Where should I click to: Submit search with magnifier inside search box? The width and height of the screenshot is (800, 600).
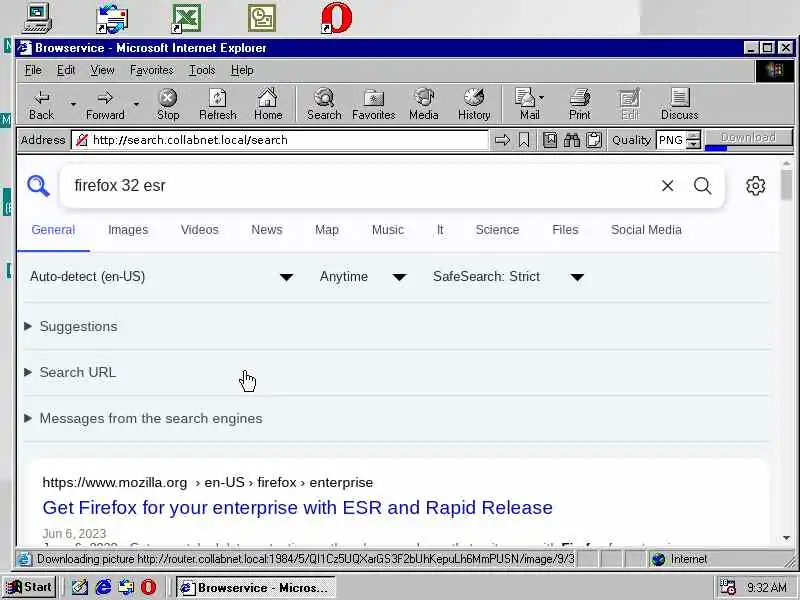tap(703, 186)
